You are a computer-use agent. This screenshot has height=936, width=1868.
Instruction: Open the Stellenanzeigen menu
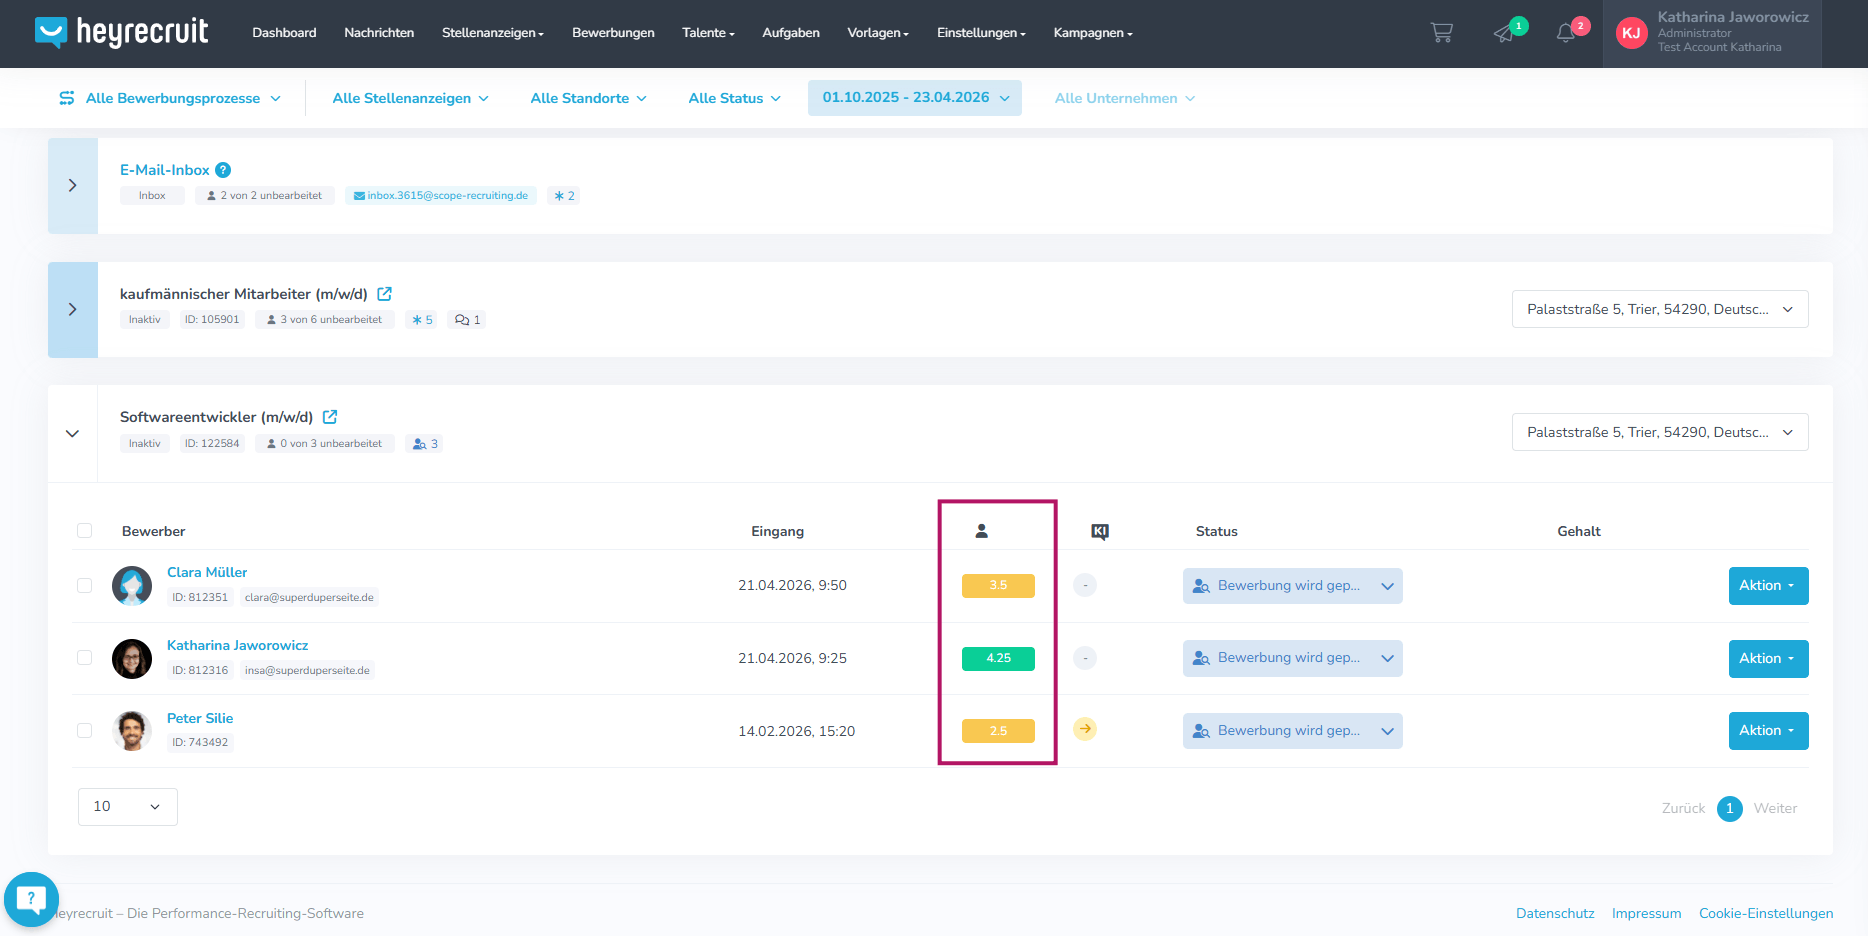pos(493,33)
